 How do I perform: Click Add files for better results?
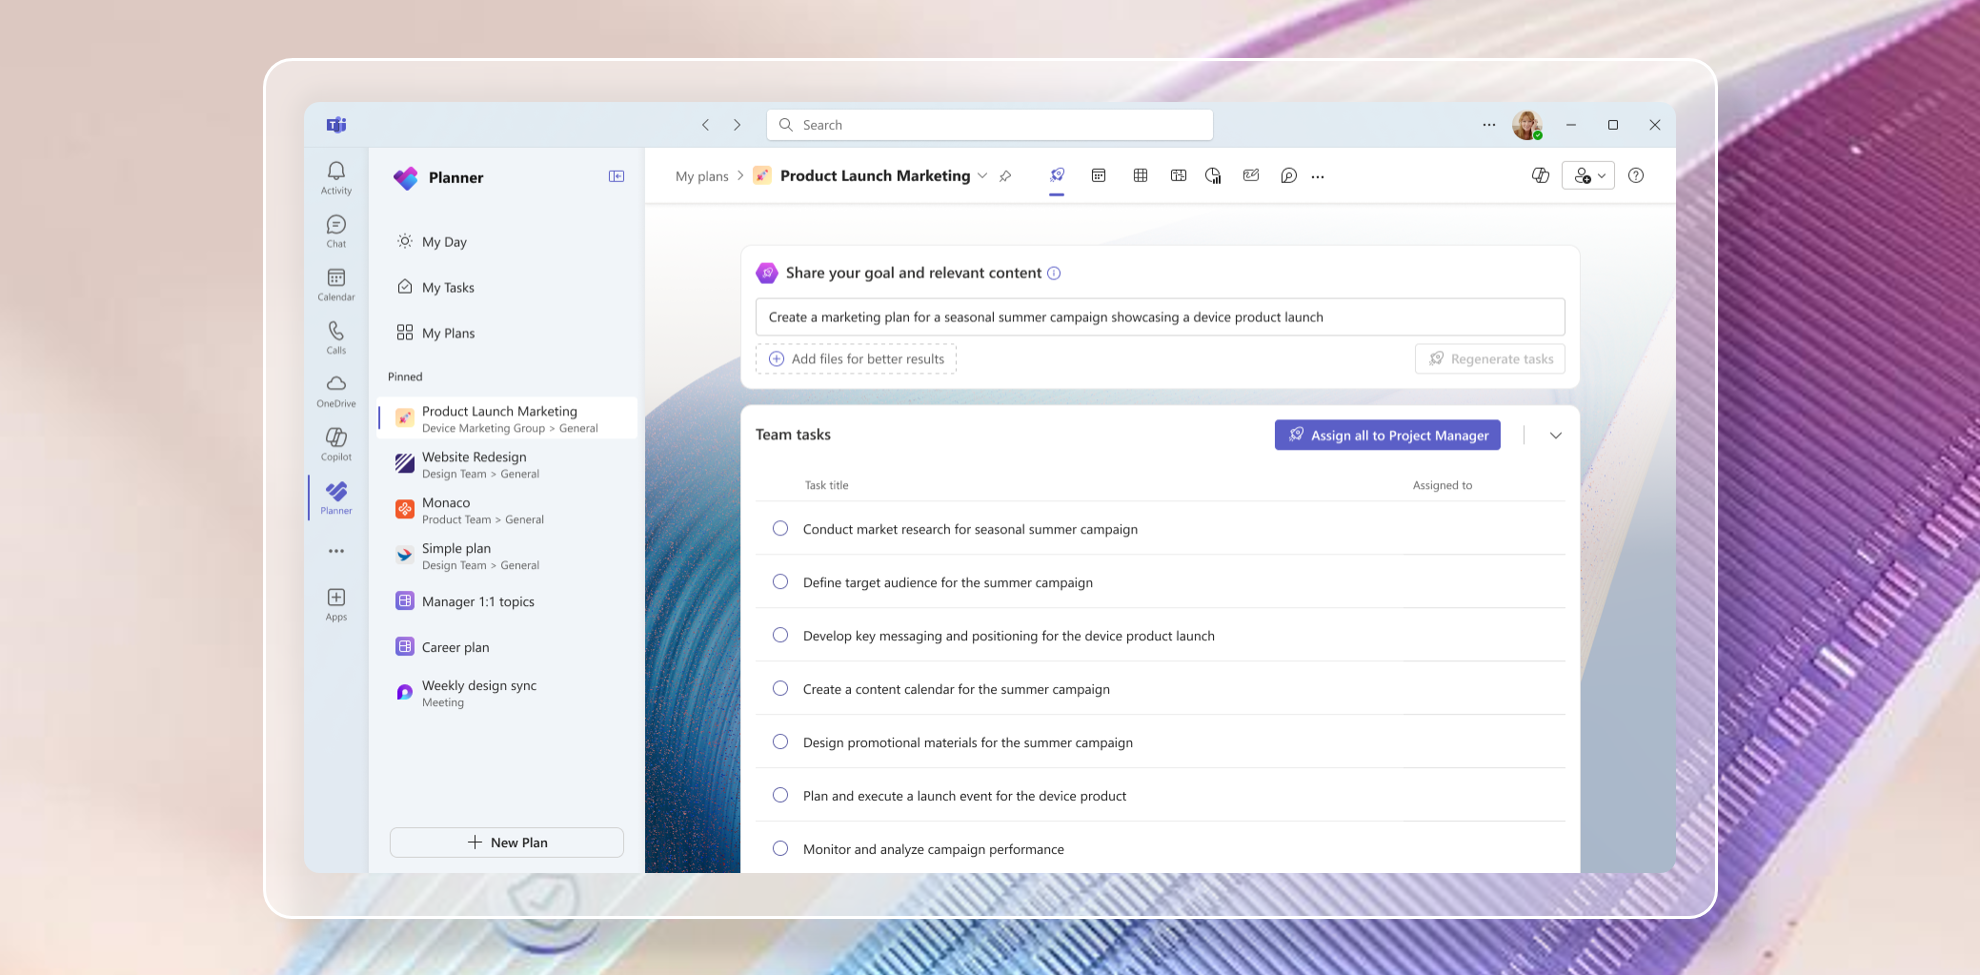coord(856,359)
